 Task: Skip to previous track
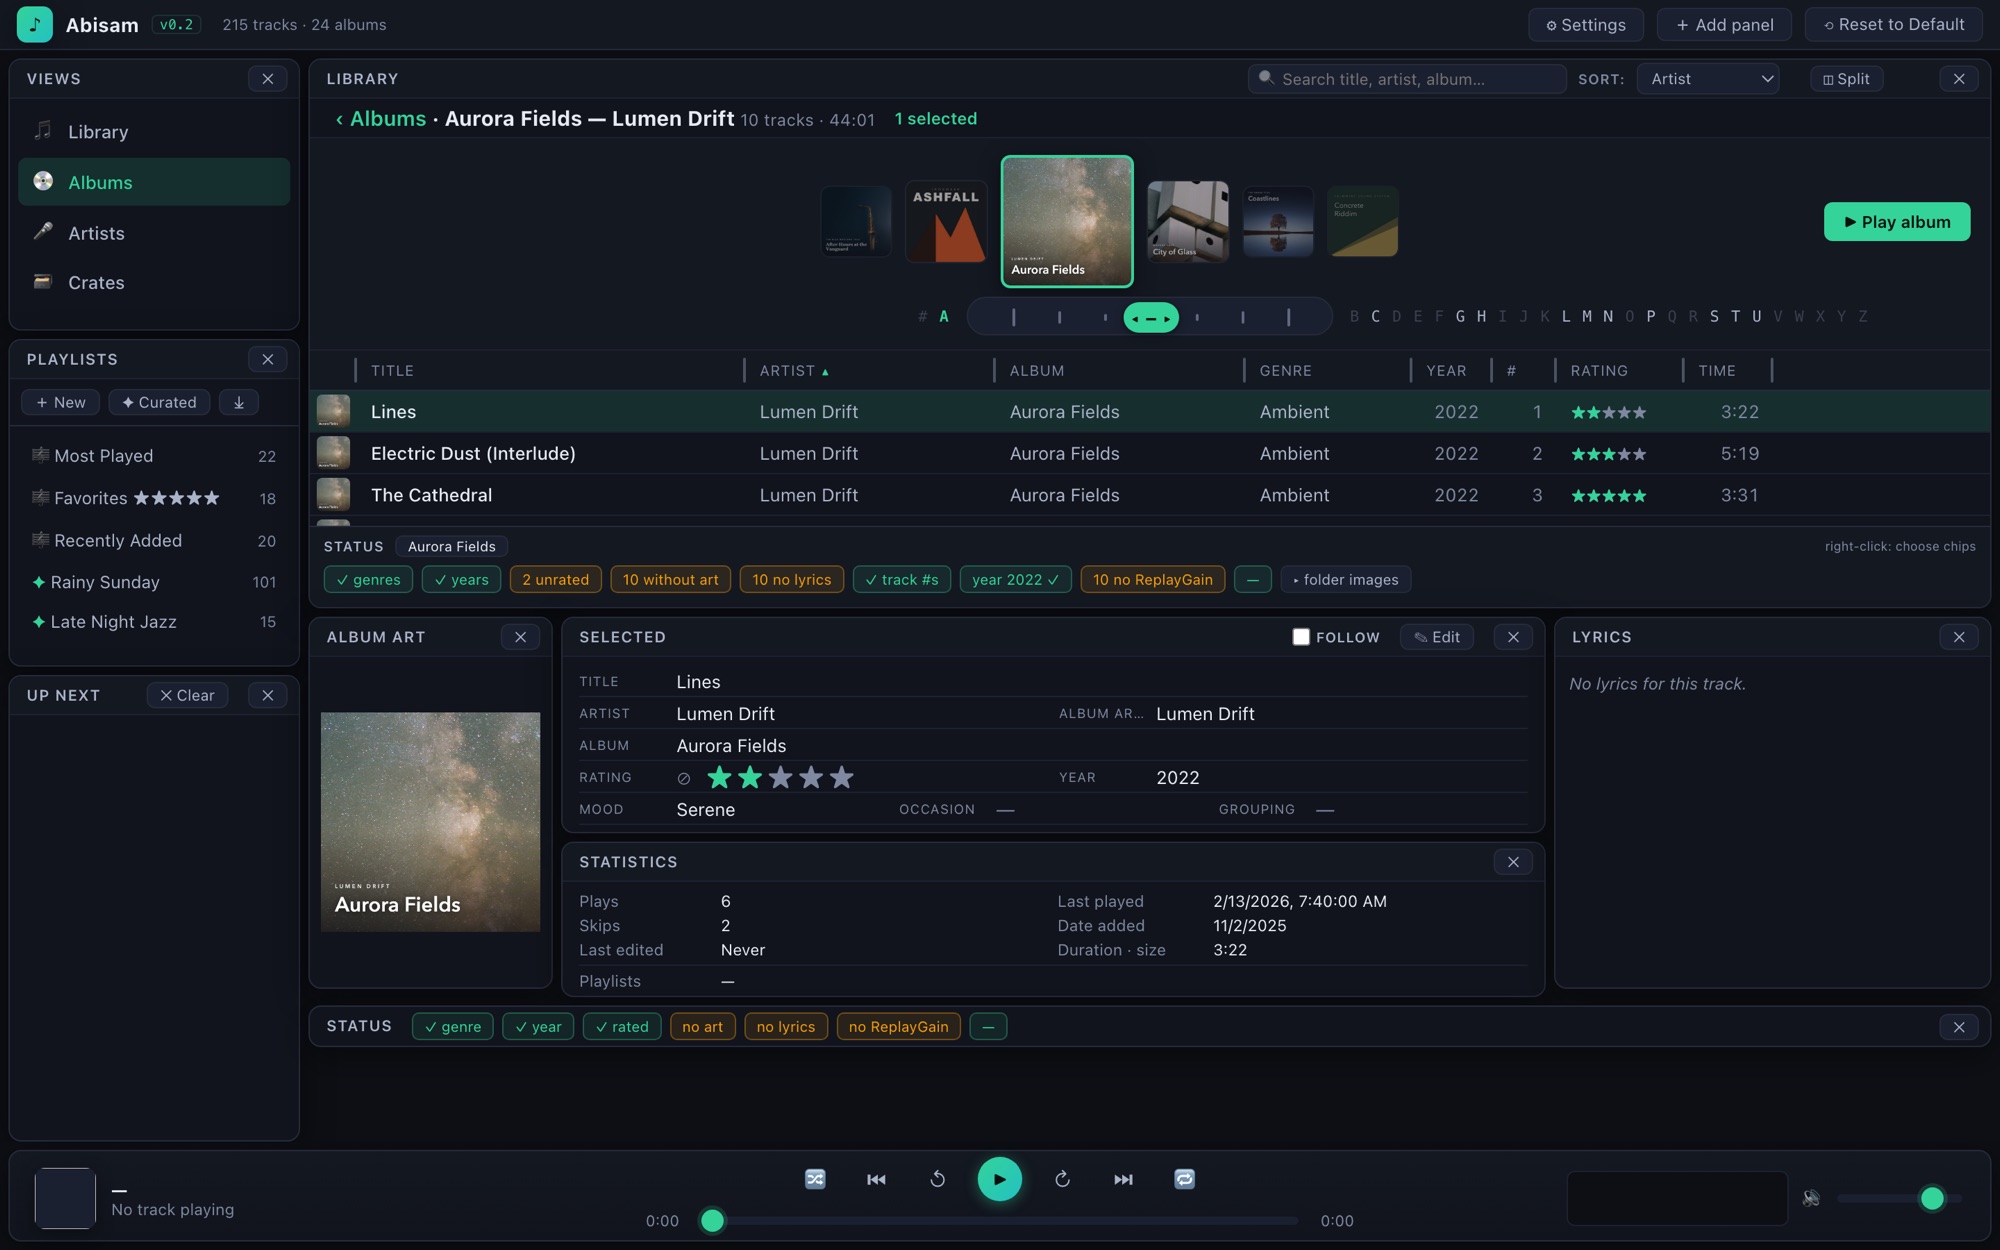876,1179
